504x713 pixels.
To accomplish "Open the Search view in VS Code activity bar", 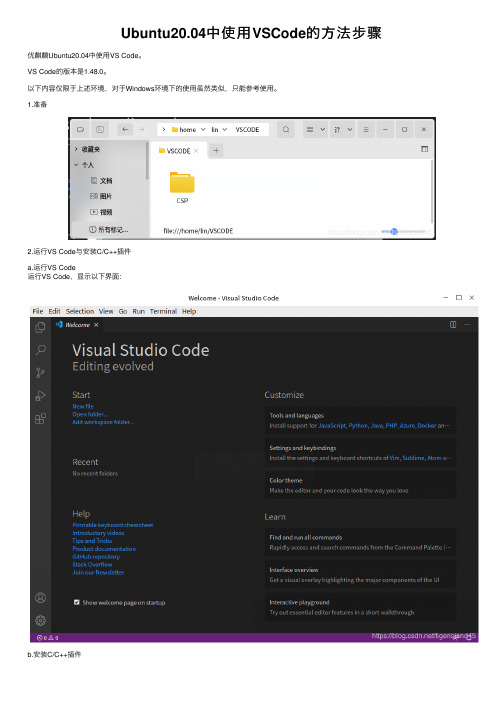I will point(40,350).
